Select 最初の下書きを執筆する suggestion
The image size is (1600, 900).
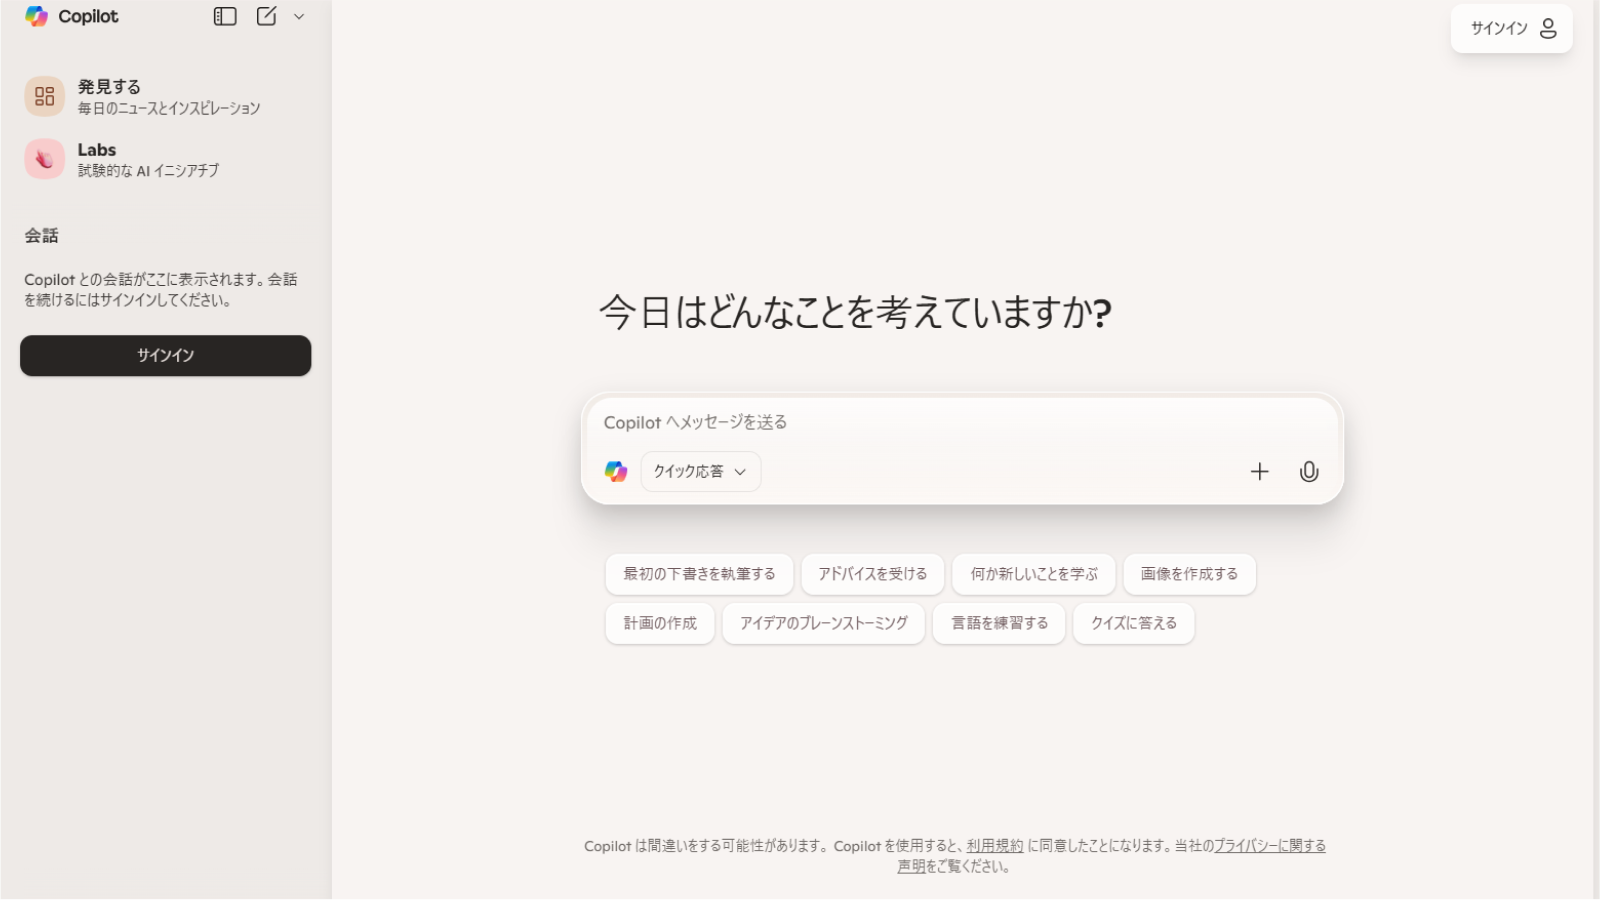tap(699, 574)
